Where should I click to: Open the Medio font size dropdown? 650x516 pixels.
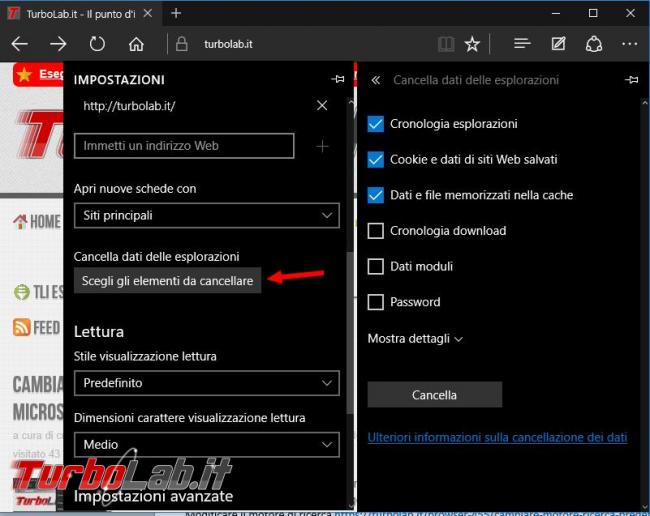pyautogui.click(x=207, y=445)
